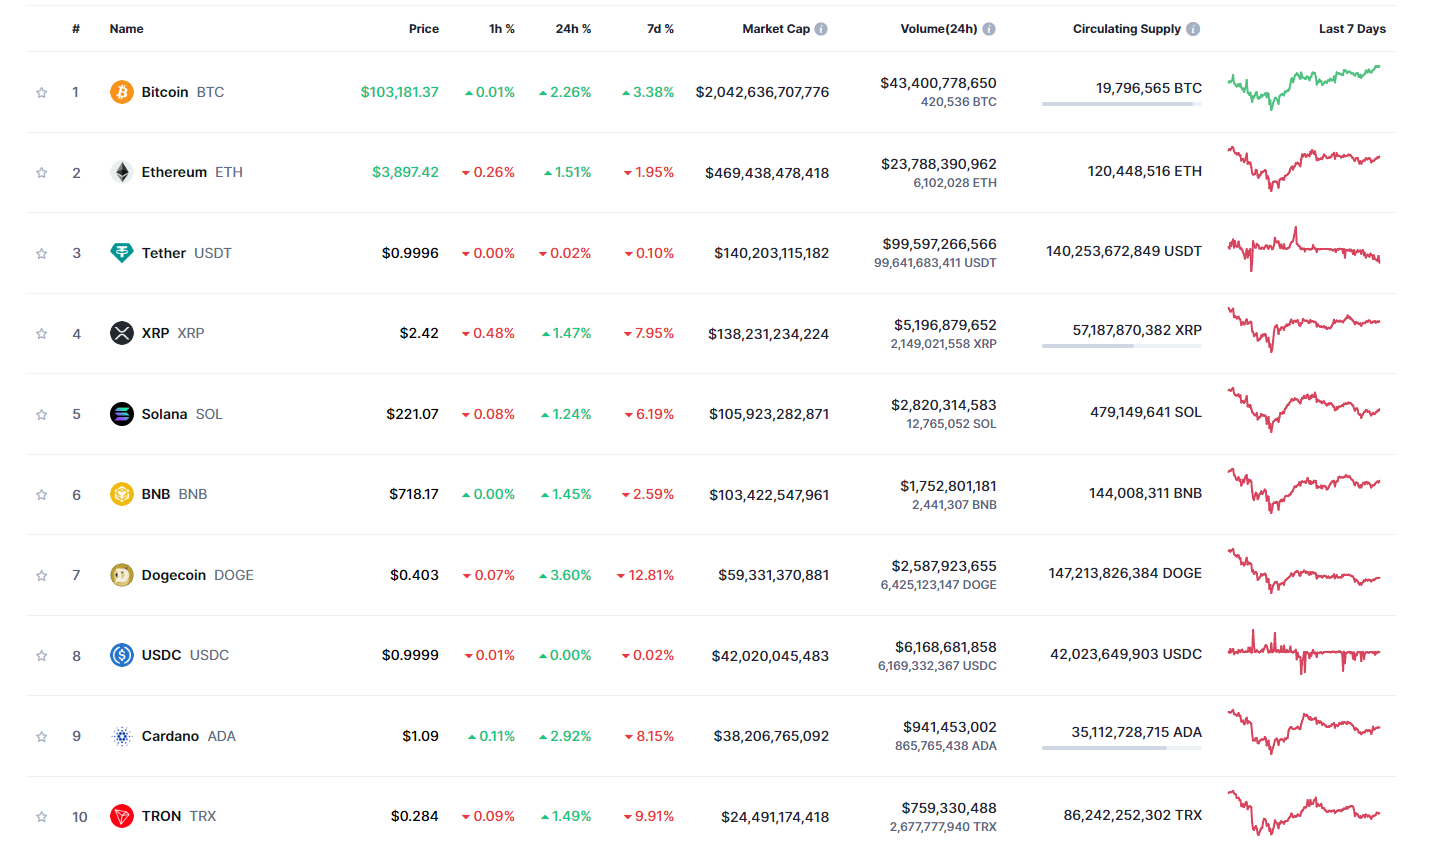Sort by 1h % column header

click(x=502, y=29)
